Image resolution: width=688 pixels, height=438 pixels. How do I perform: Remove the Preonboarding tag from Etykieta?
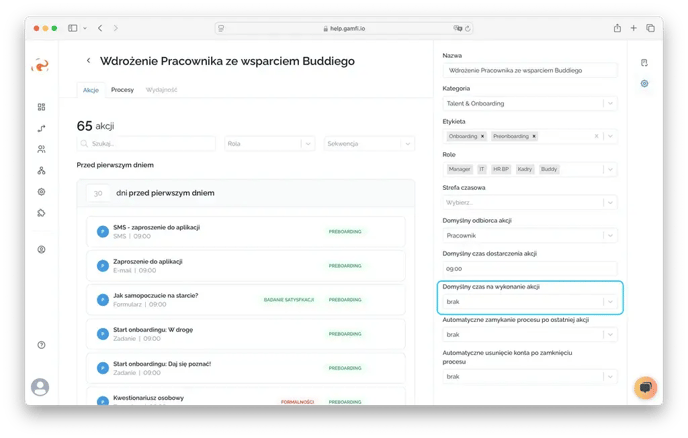534,136
